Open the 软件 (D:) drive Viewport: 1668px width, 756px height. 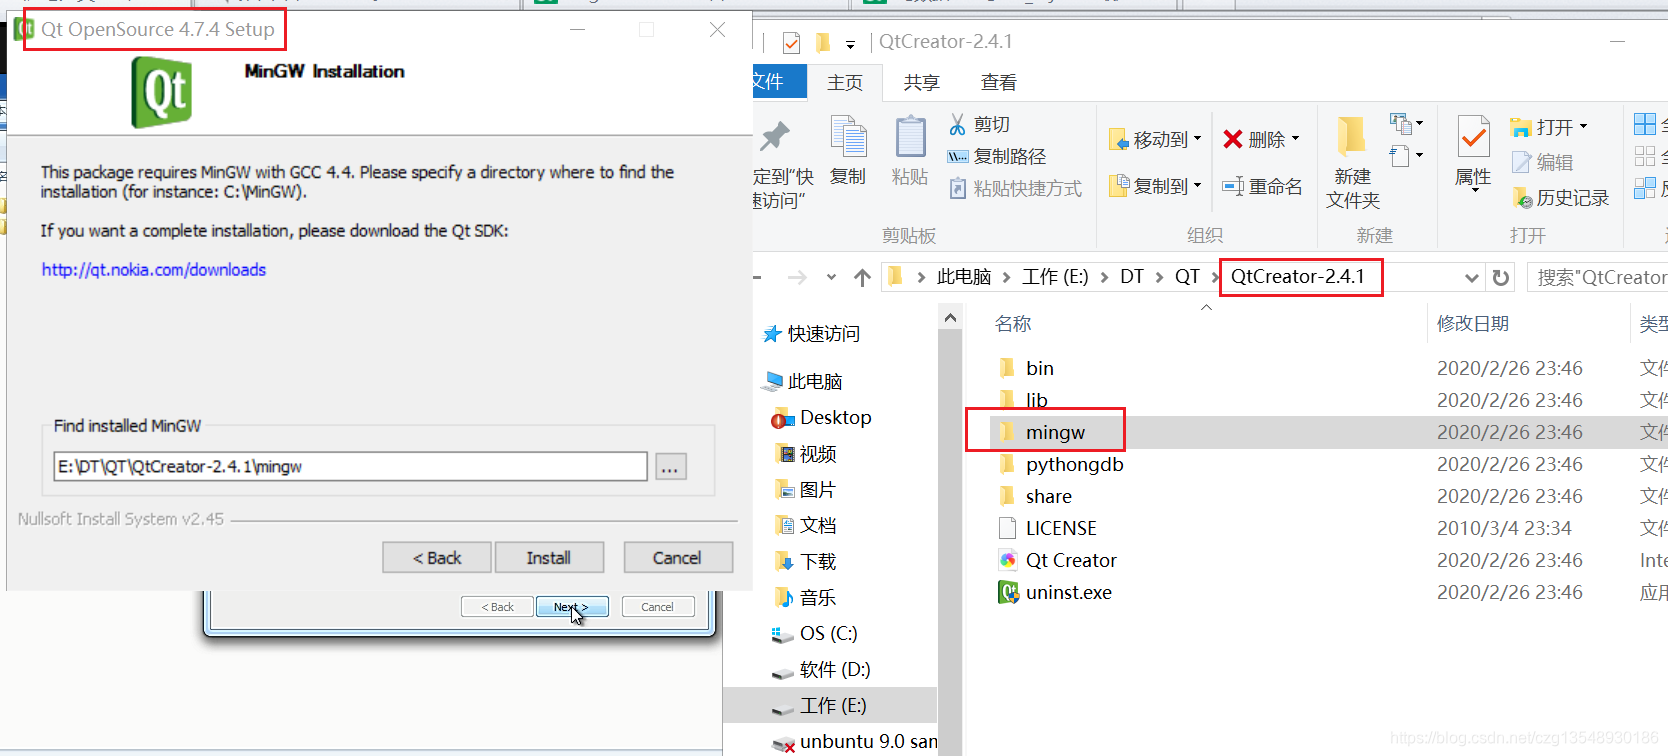click(821, 670)
